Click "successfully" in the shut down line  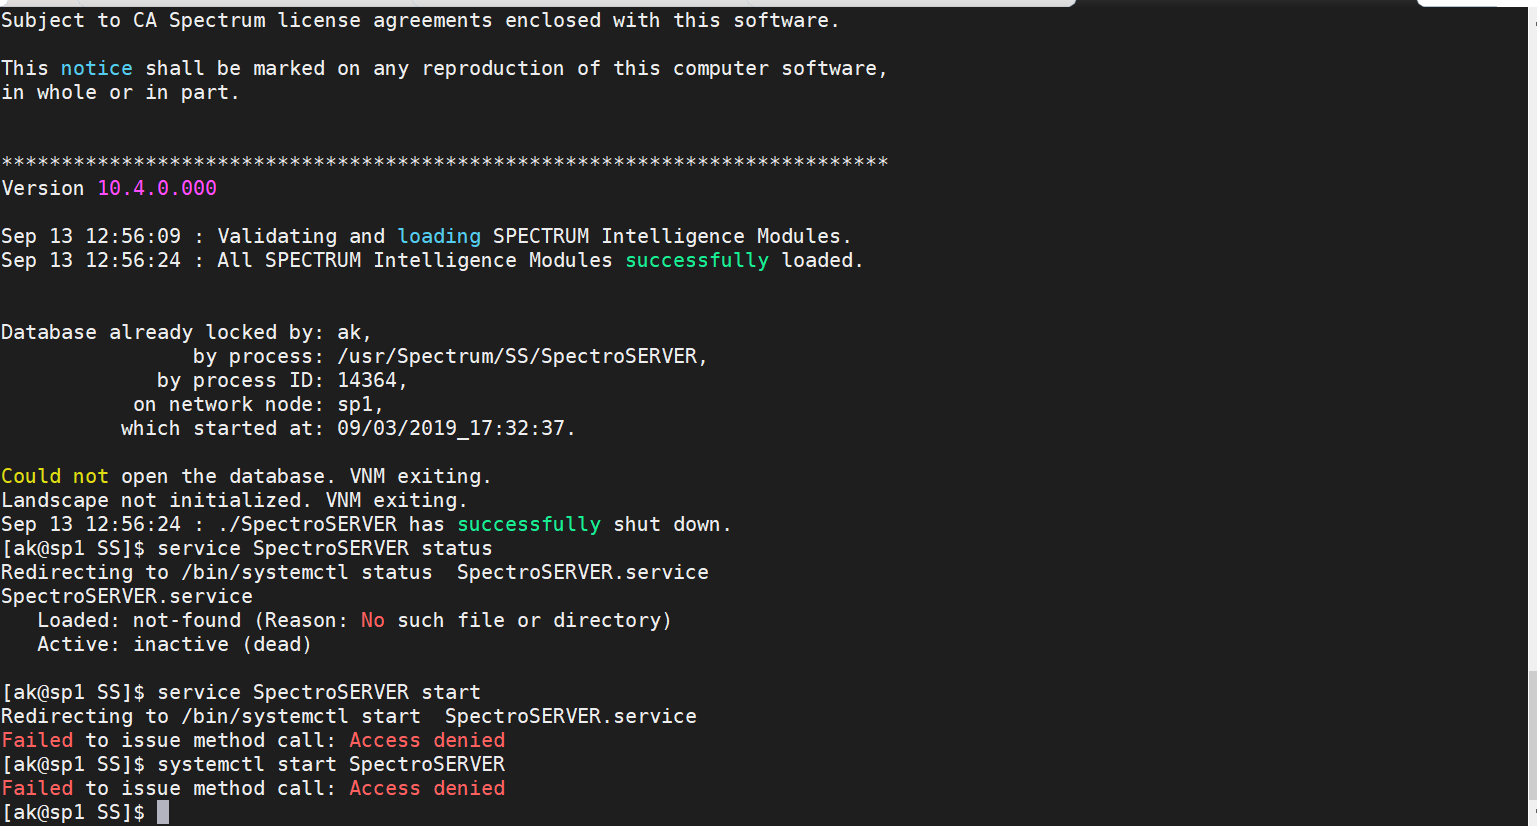(x=529, y=524)
